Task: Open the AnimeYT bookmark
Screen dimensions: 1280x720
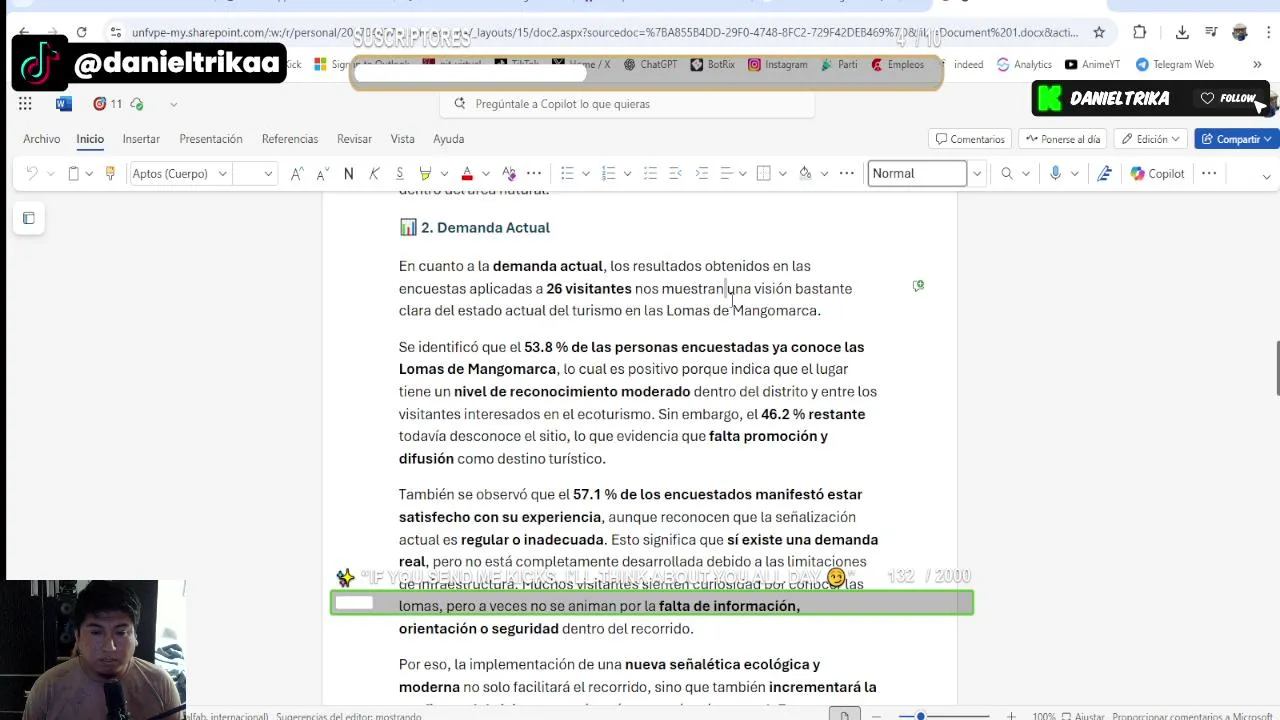Action: pos(1093,64)
